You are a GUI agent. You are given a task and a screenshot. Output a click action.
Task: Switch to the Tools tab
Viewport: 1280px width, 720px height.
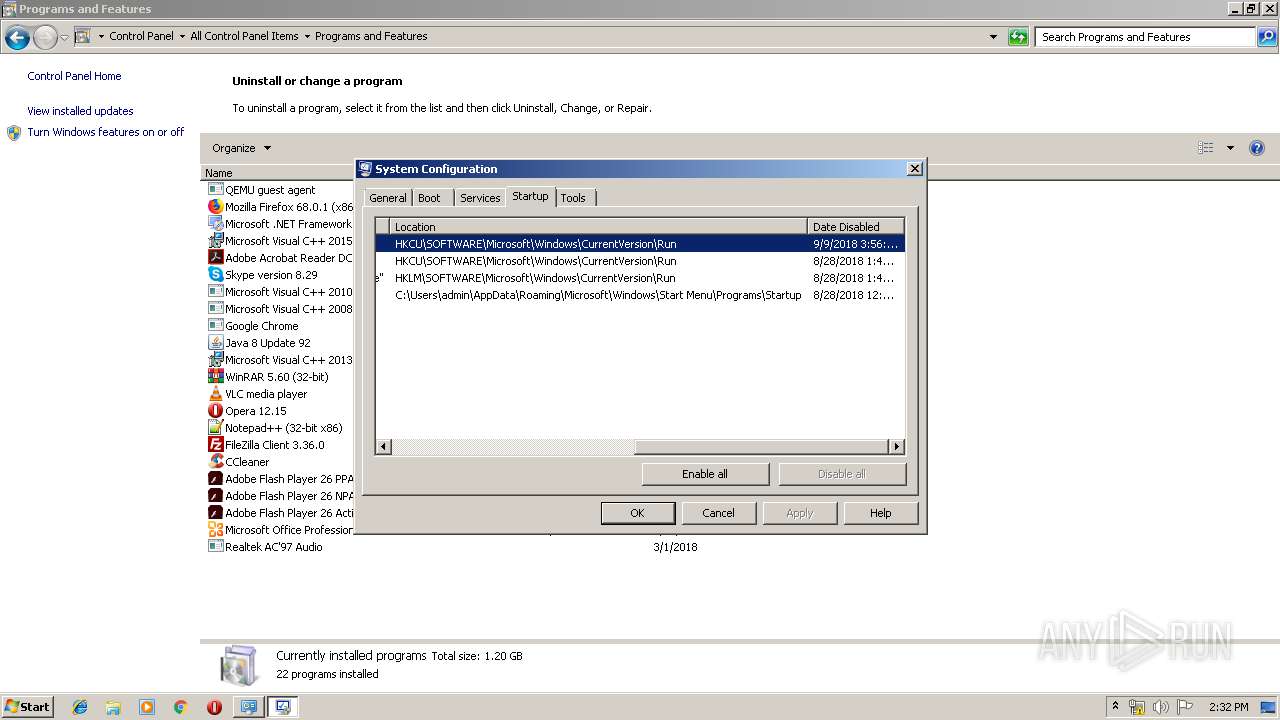[573, 198]
